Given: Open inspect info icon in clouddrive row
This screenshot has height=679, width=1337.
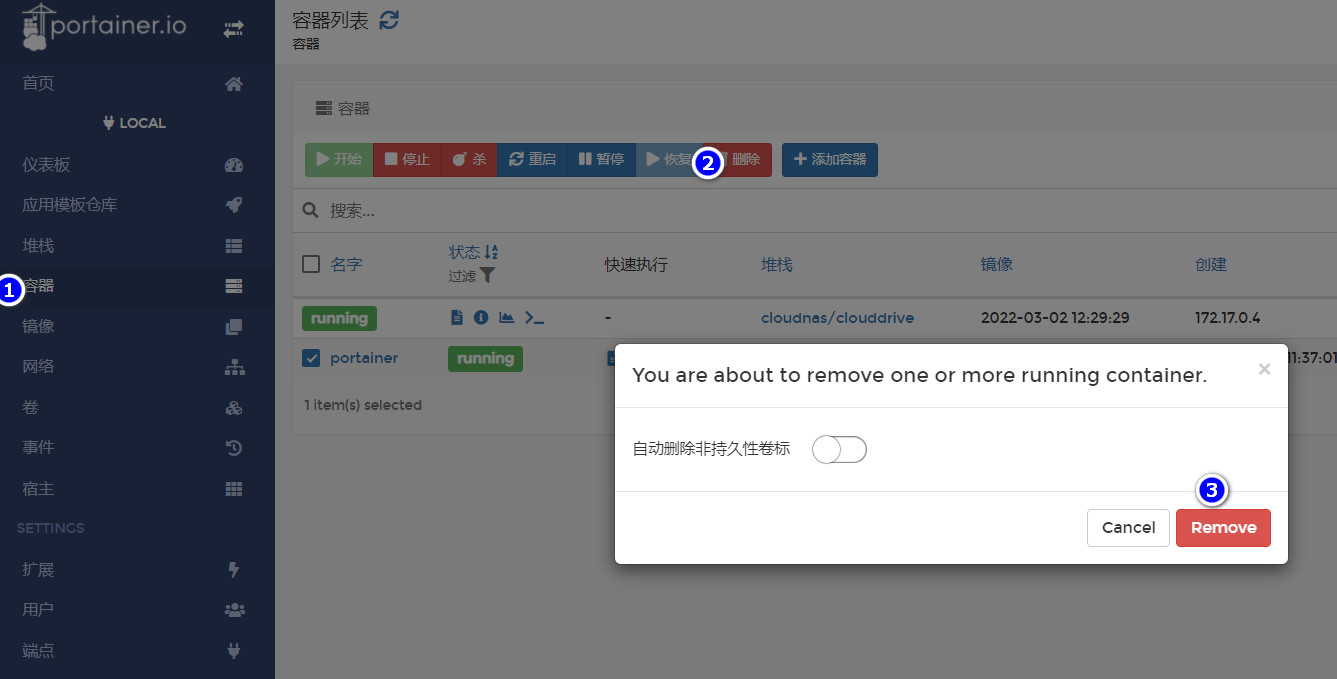Looking at the screenshot, I should (x=481, y=318).
